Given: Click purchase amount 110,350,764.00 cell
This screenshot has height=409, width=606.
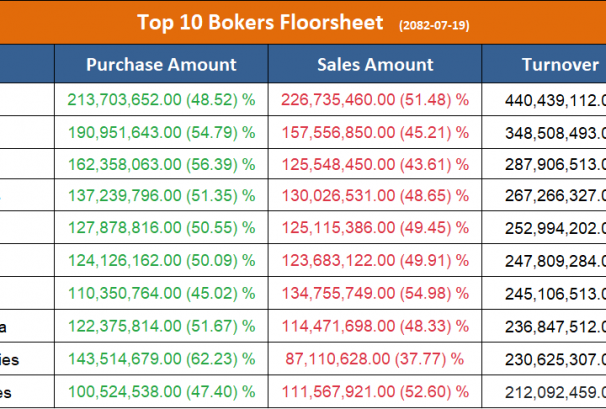Looking at the screenshot, I should (161, 294).
